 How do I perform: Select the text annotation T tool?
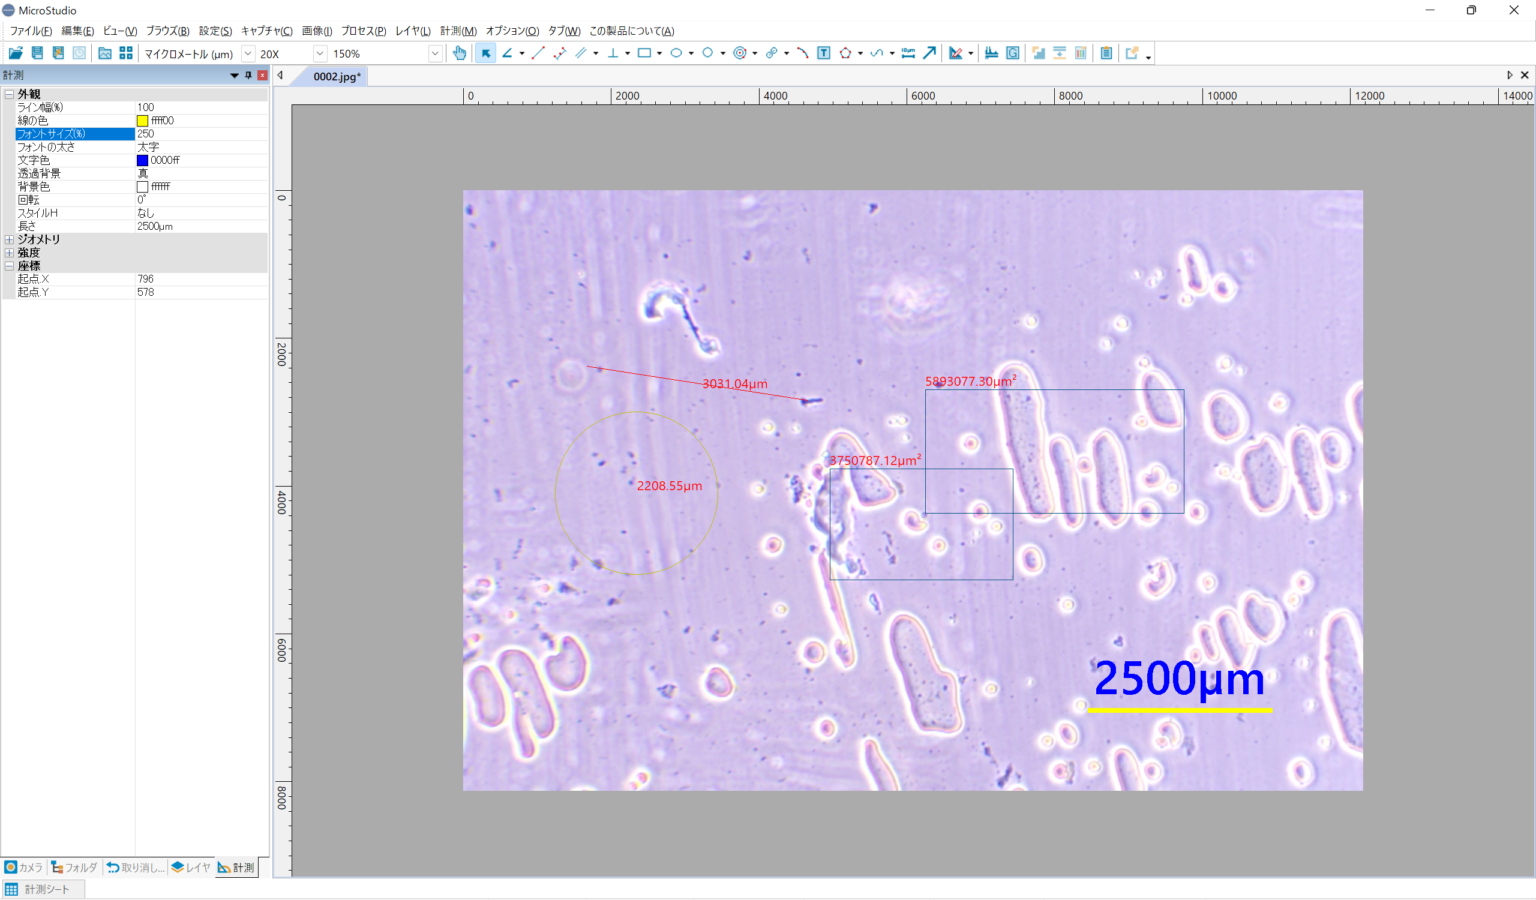(824, 53)
